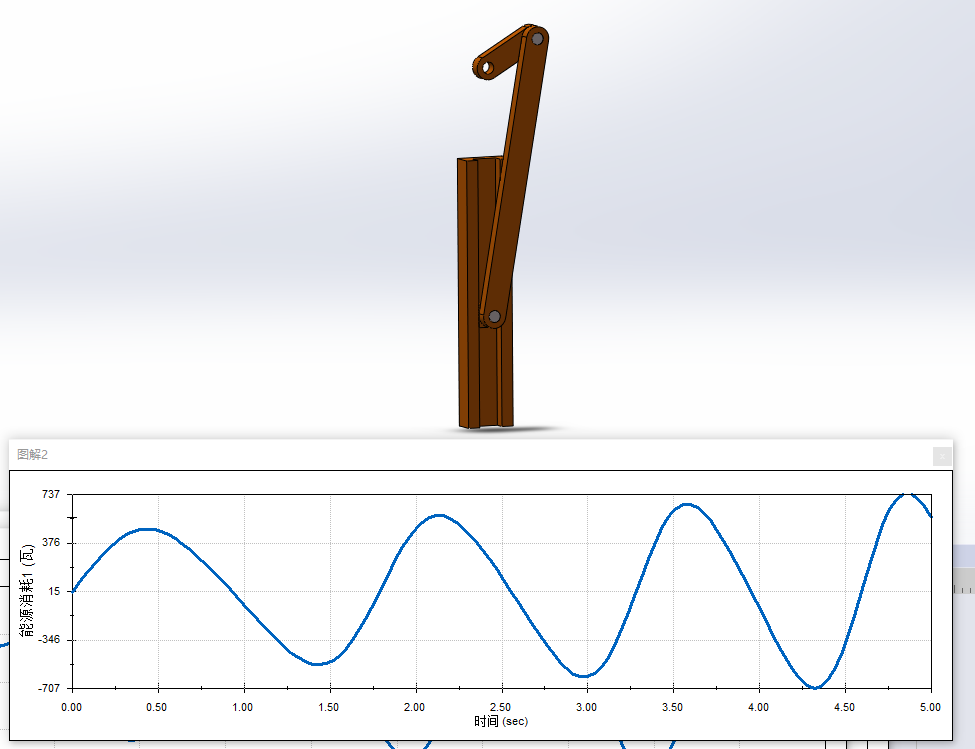Select the short crank link at the top
Screen dimensions: 975x749
[505, 53]
